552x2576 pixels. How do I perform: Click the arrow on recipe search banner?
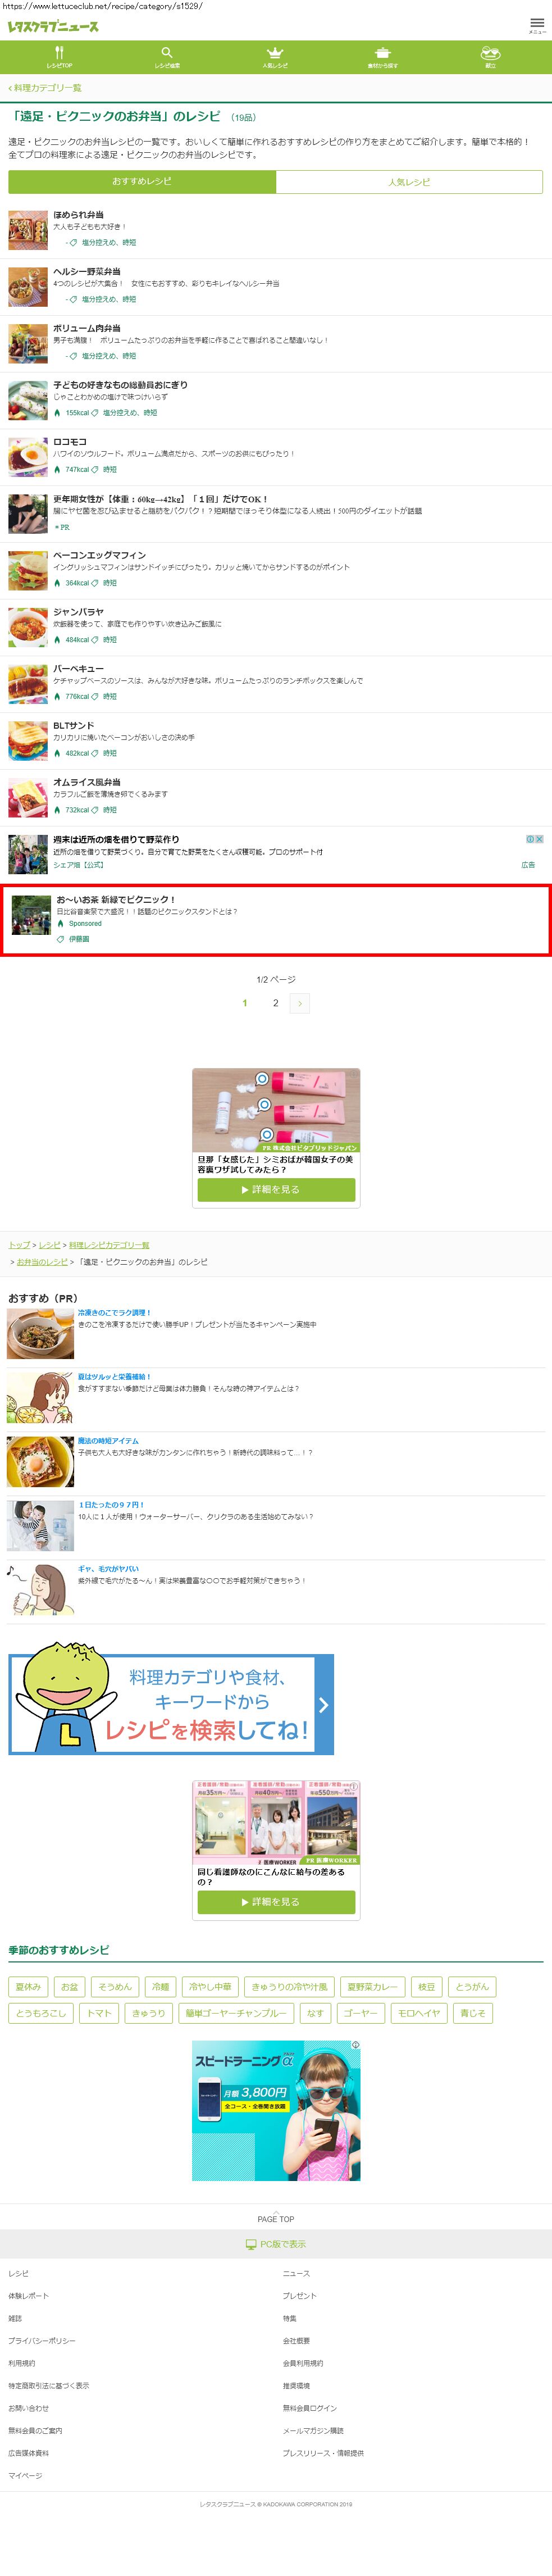(x=323, y=1705)
